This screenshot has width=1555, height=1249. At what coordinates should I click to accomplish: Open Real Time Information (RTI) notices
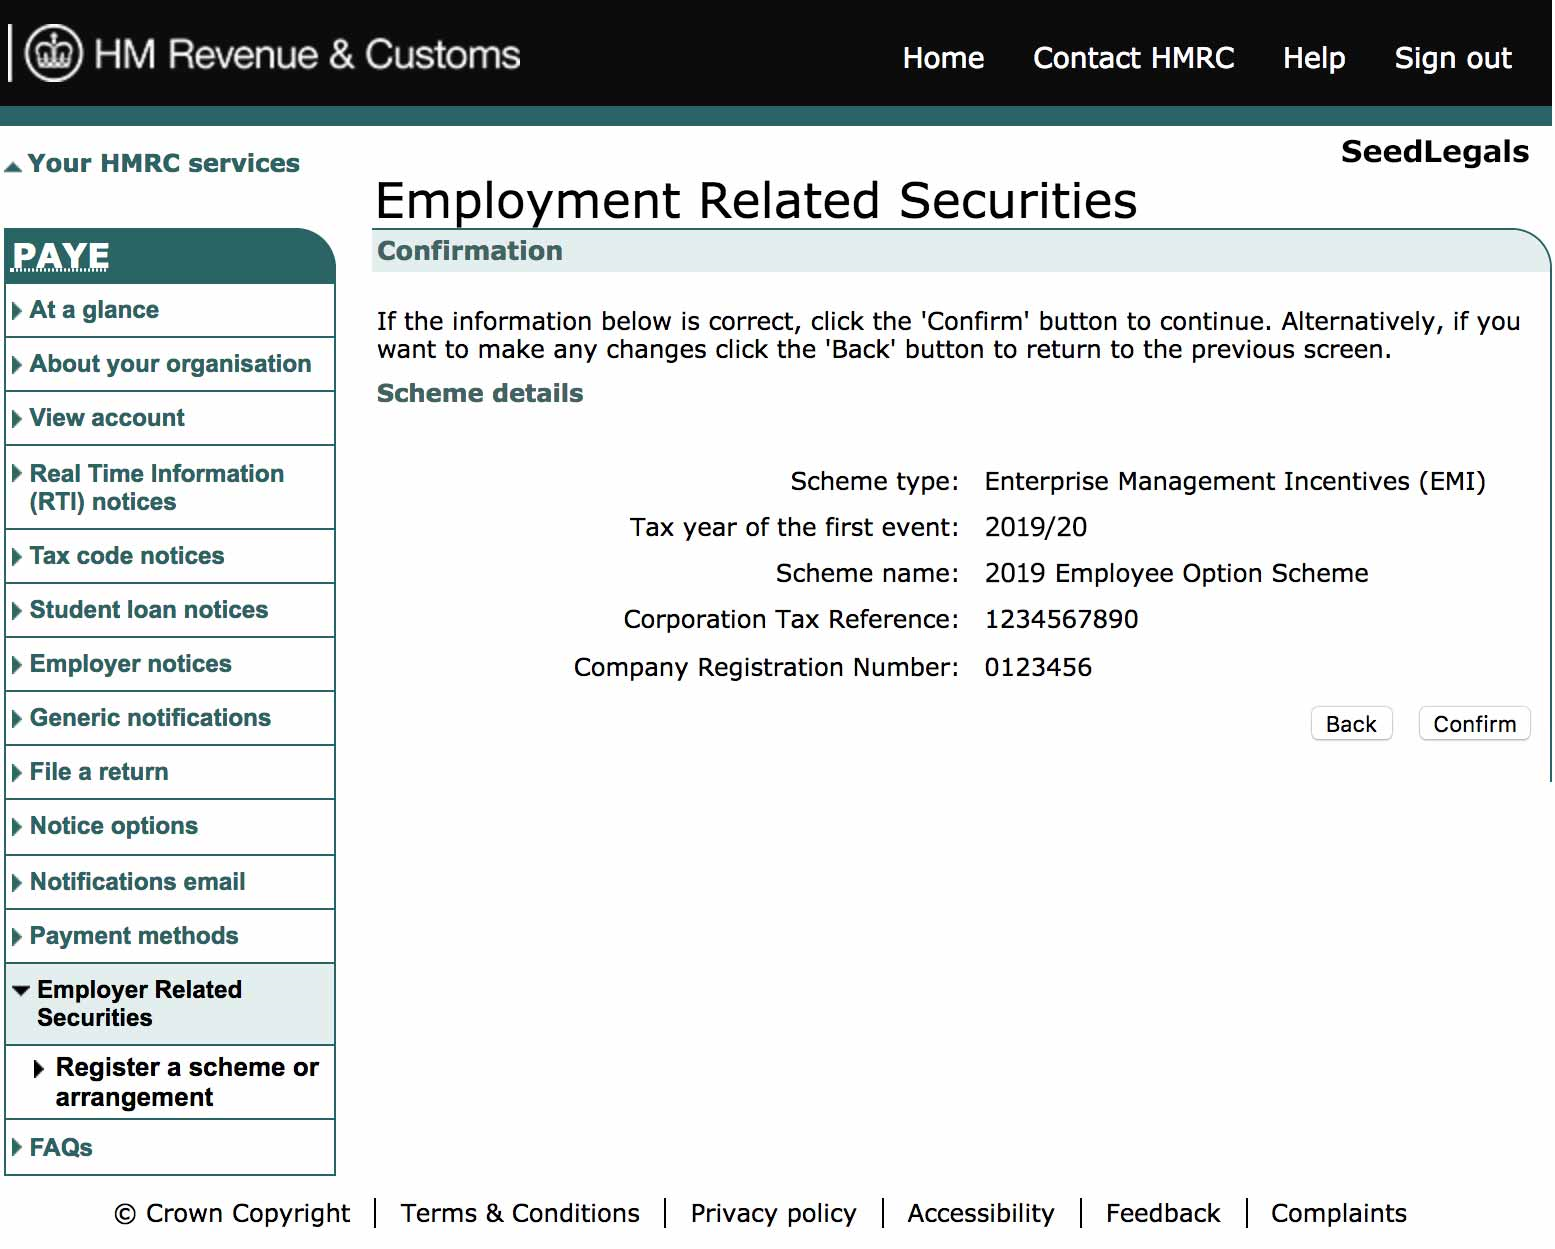coord(156,487)
